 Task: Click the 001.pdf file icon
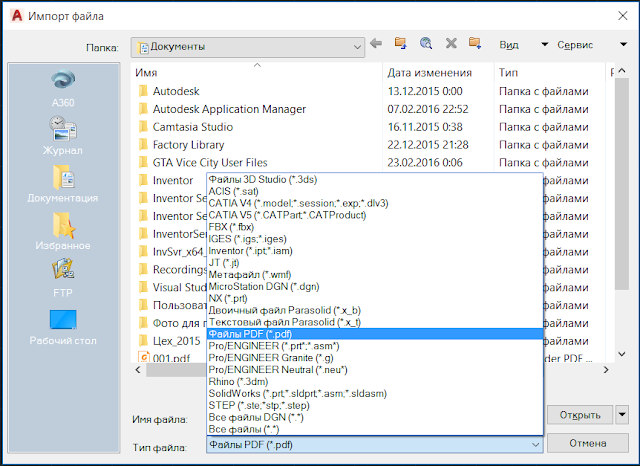click(x=144, y=357)
